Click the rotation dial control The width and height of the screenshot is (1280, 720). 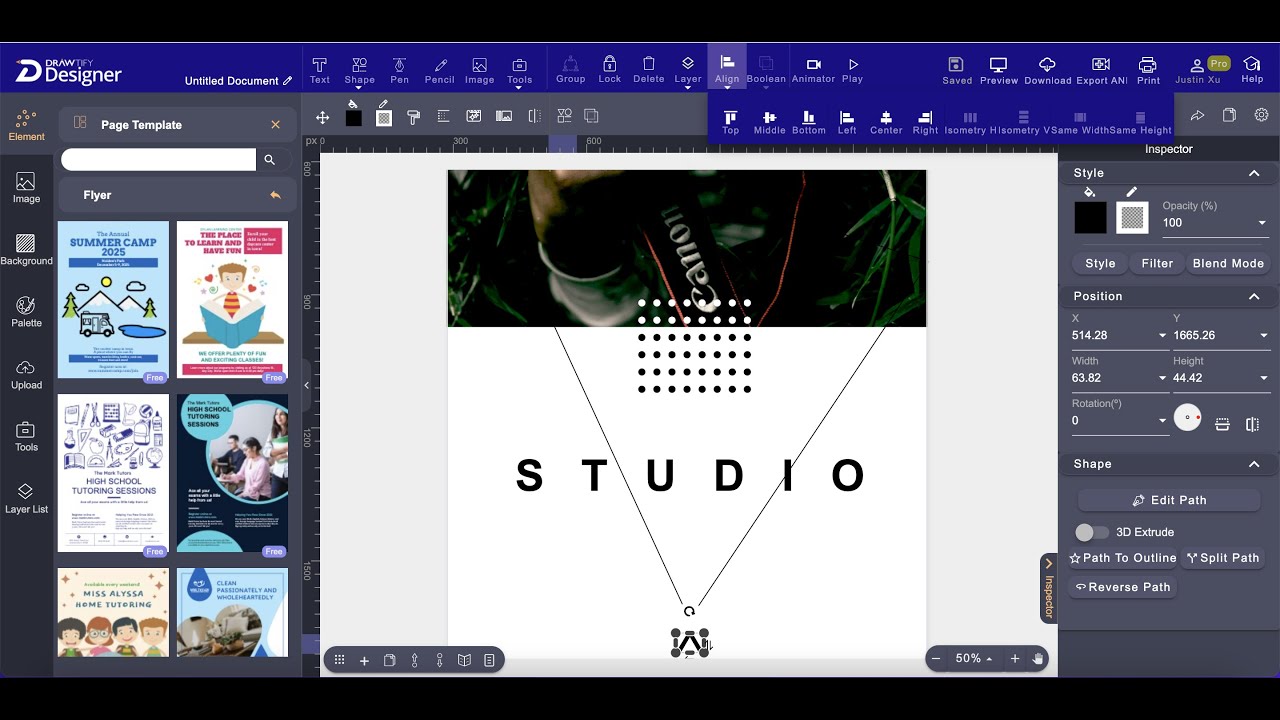1187,418
